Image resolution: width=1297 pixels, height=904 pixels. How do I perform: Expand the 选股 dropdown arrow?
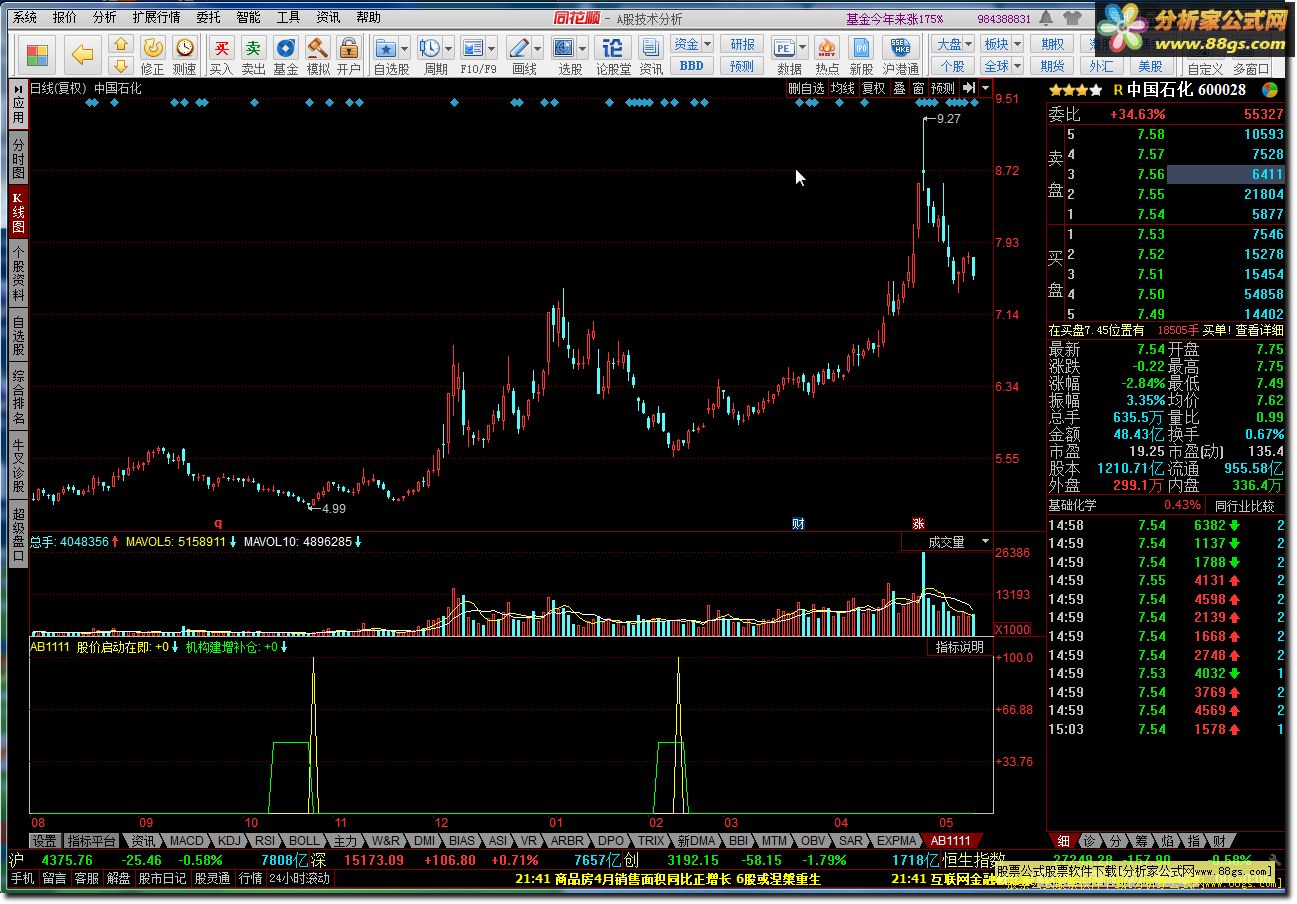[582, 48]
